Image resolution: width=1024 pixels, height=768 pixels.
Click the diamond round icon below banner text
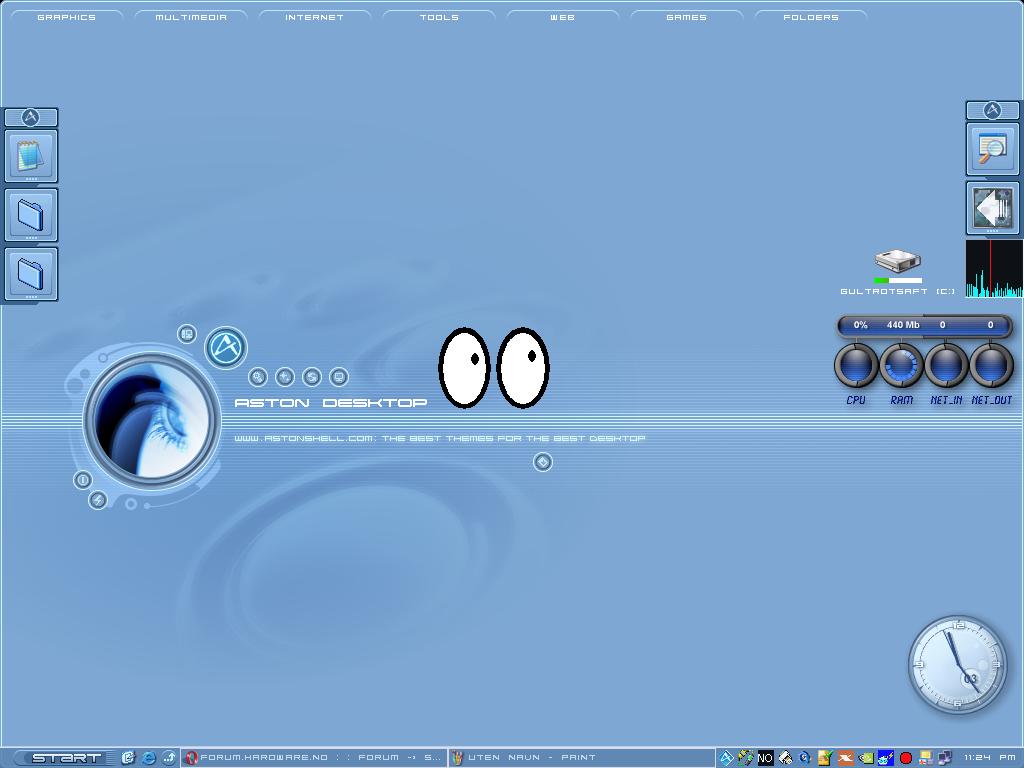click(543, 462)
